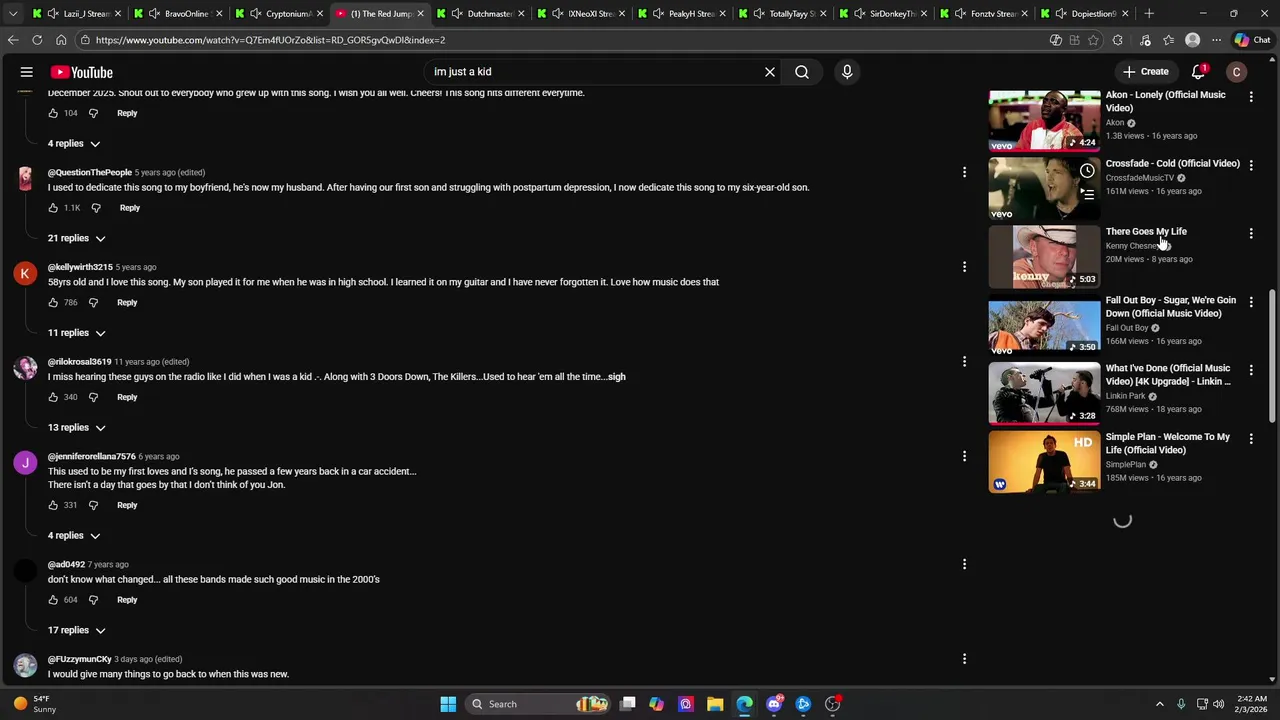Add Crossfade Cold to Watch Later
1280x720 pixels.
(x=1087, y=170)
